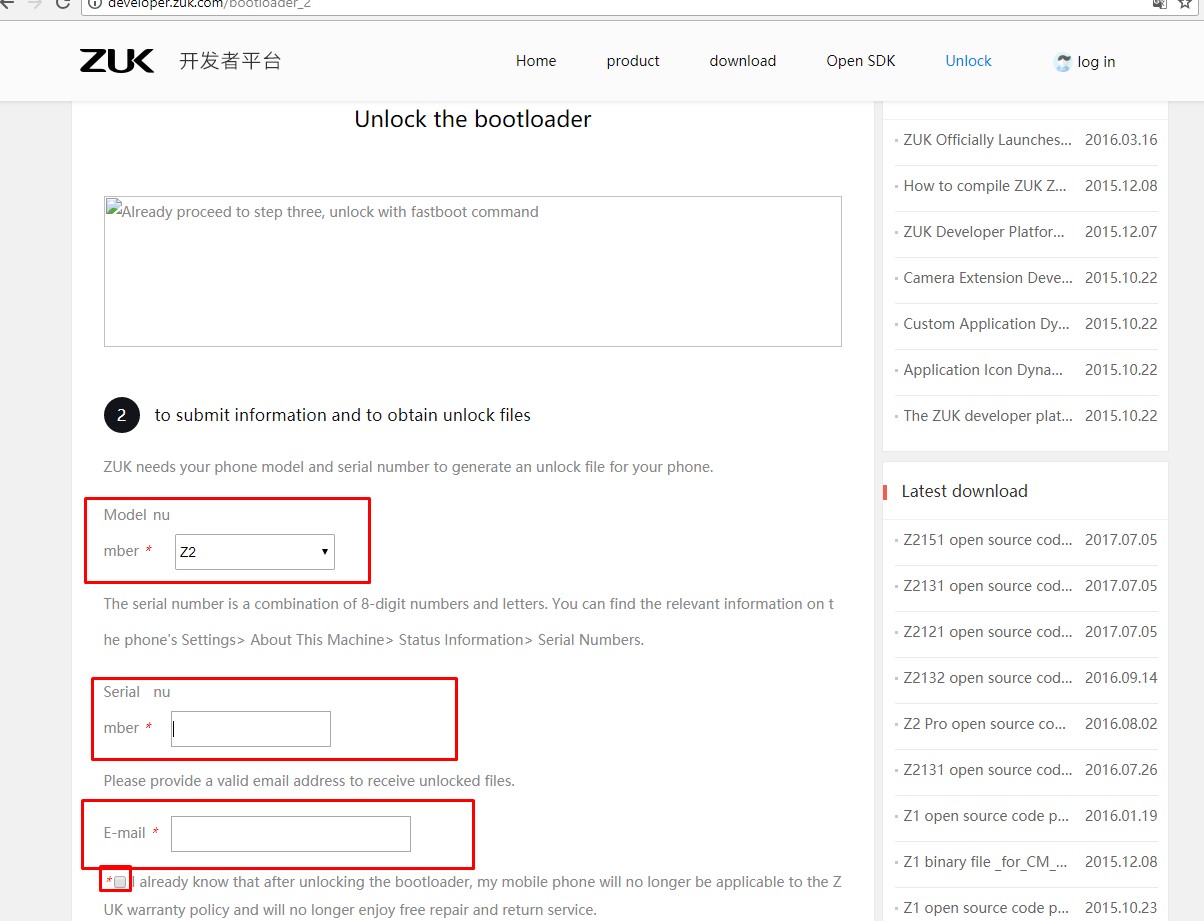Image resolution: width=1204 pixels, height=921 pixels.
Task: Click the date 2015.12.07
Action: (1121, 232)
